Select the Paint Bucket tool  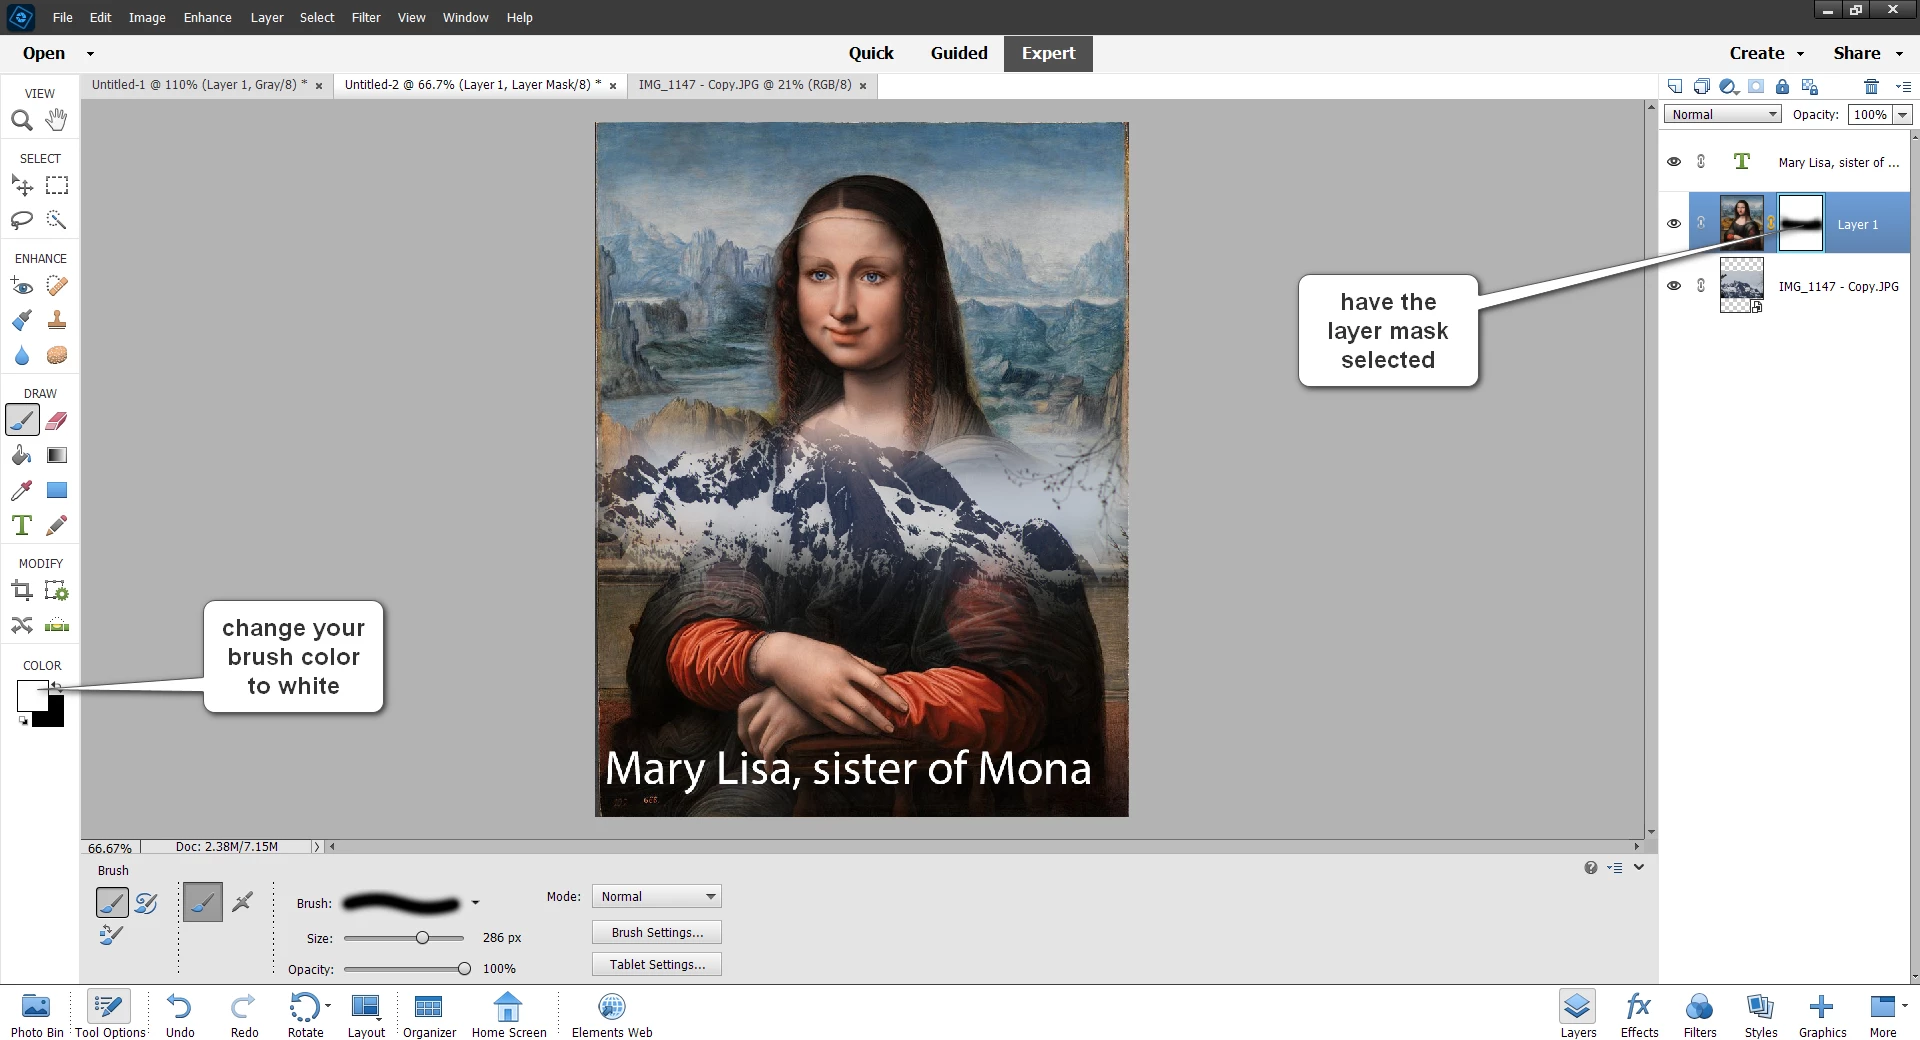click(x=22, y=455)
